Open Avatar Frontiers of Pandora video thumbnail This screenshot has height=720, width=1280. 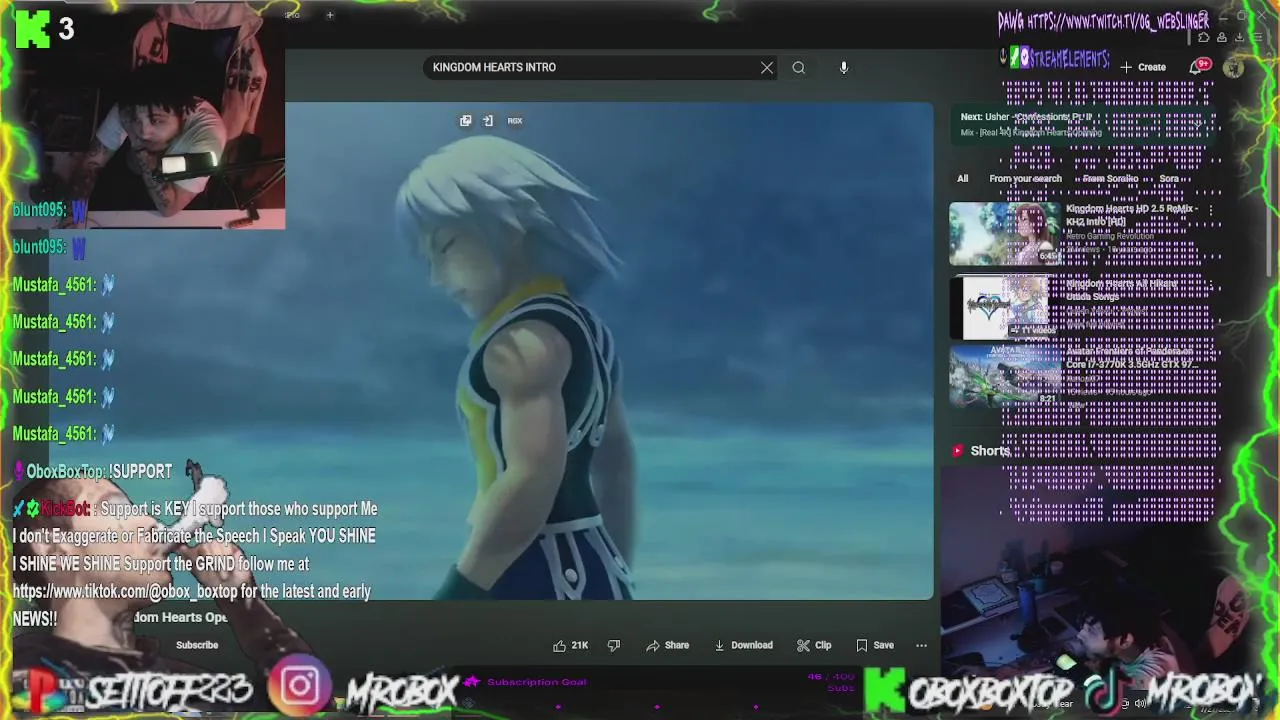(x=1004, y=376)
